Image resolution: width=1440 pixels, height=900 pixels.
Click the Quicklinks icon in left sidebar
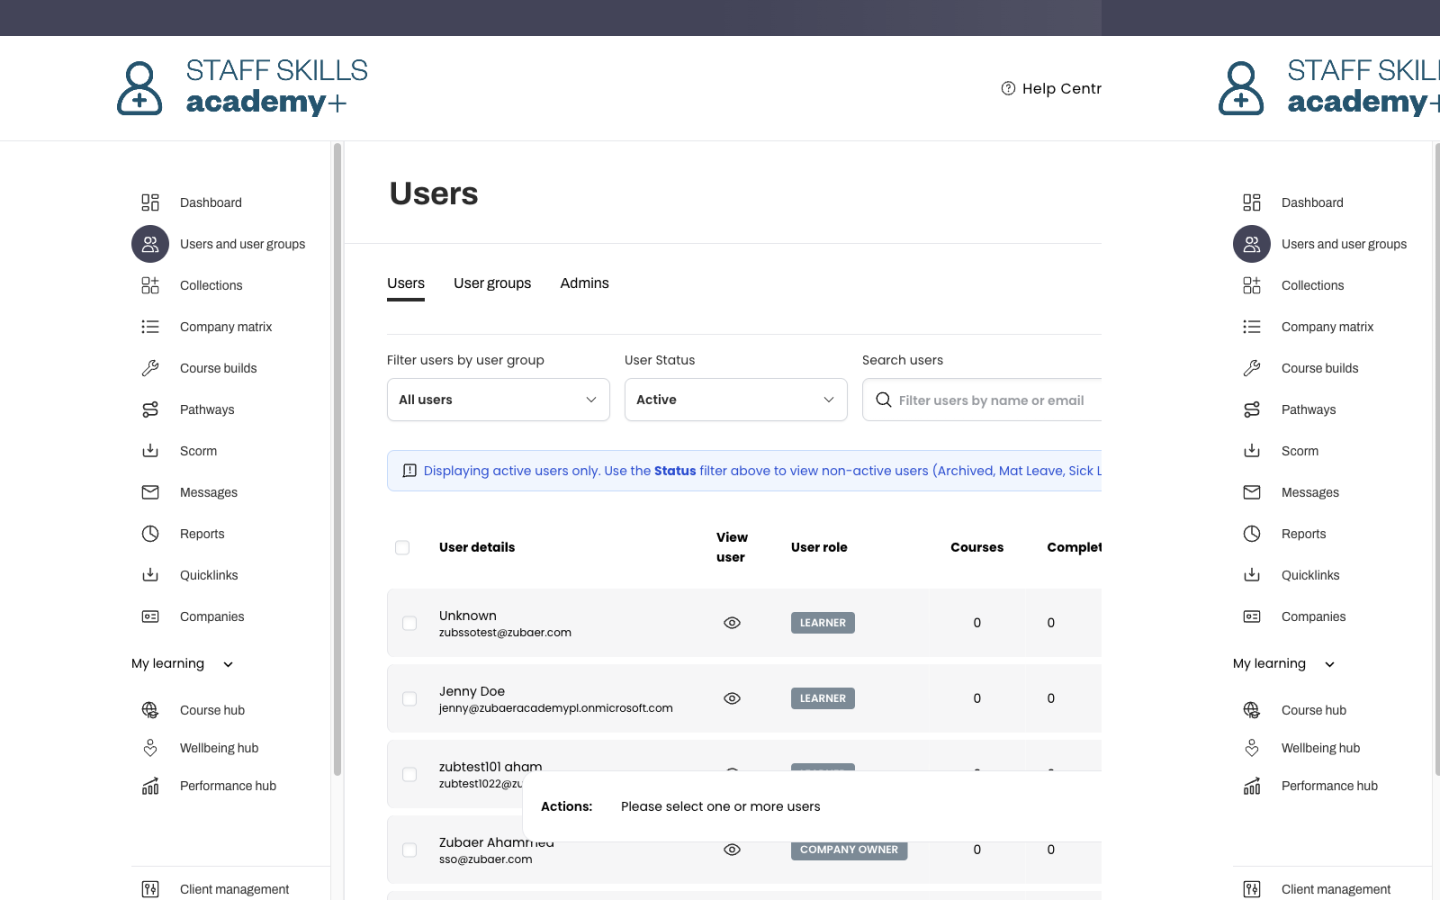click(x=150, y=575)
